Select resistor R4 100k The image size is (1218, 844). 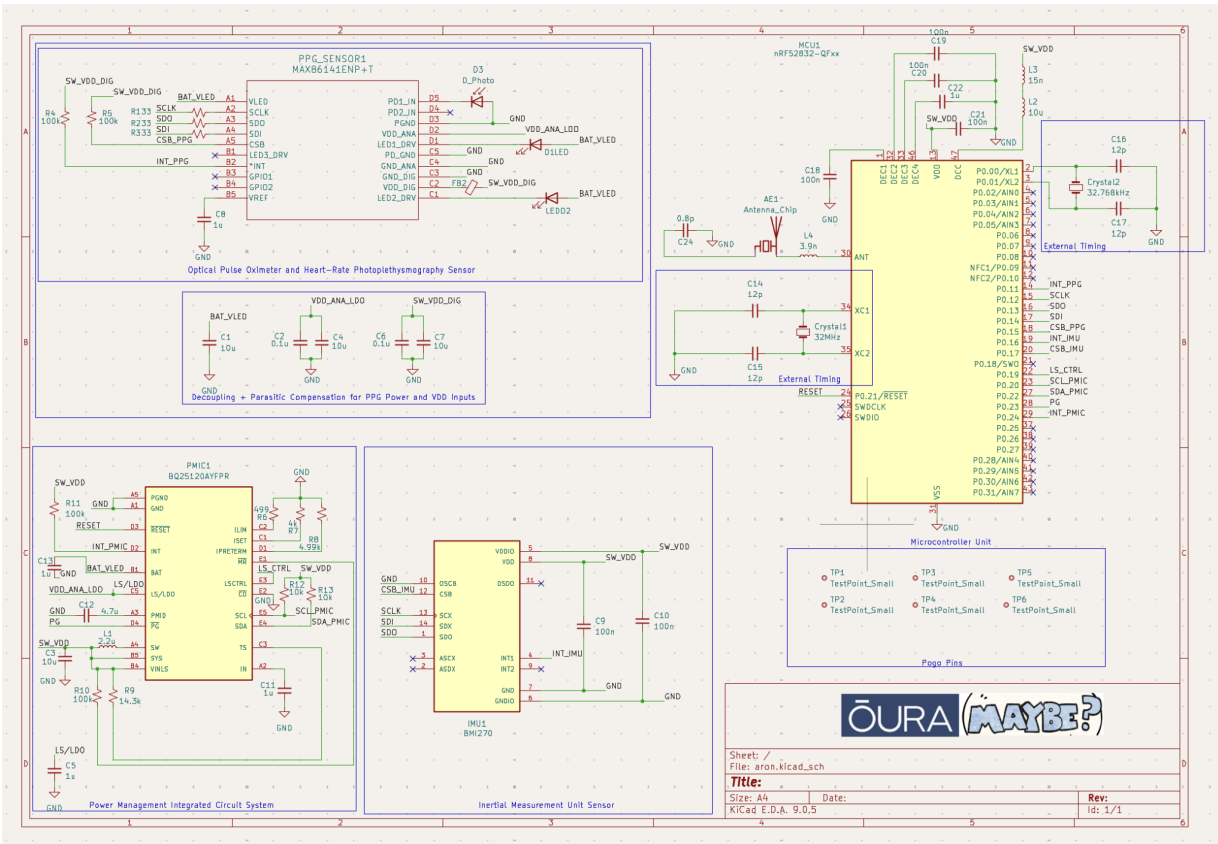point(66,118)
